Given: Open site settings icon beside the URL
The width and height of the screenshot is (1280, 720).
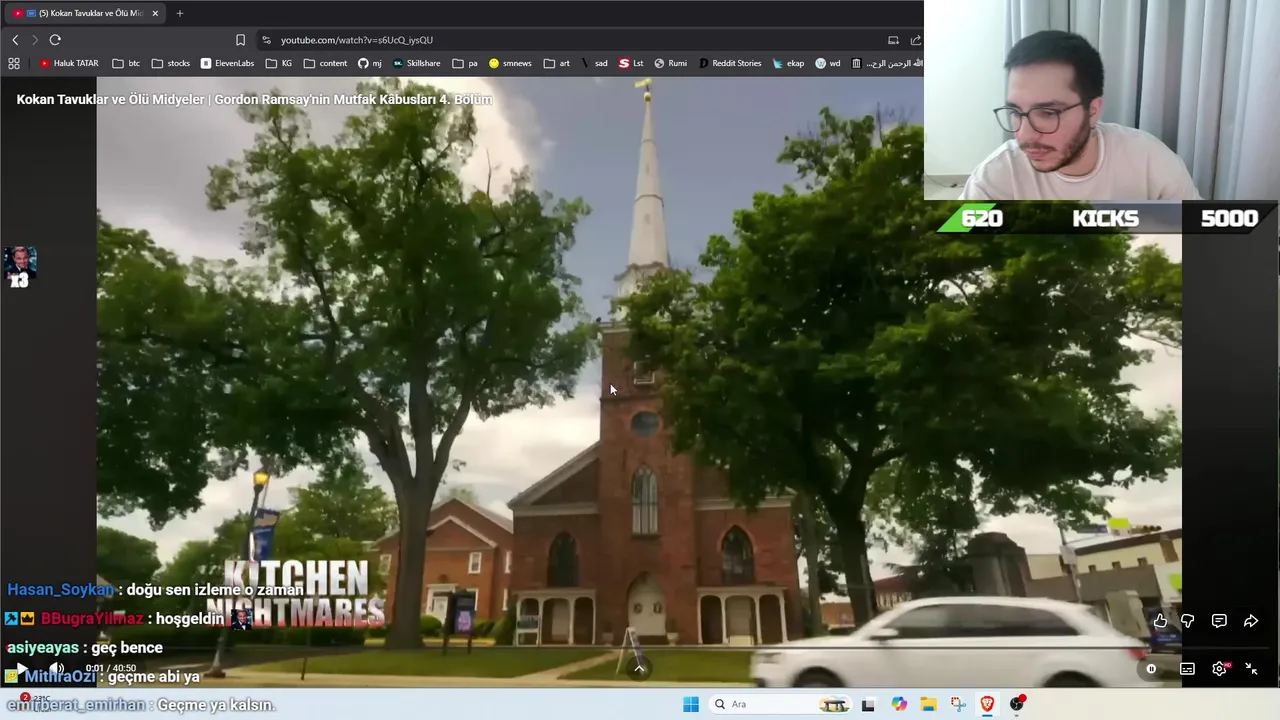Looking at the screenshot, I should (266, 40).
